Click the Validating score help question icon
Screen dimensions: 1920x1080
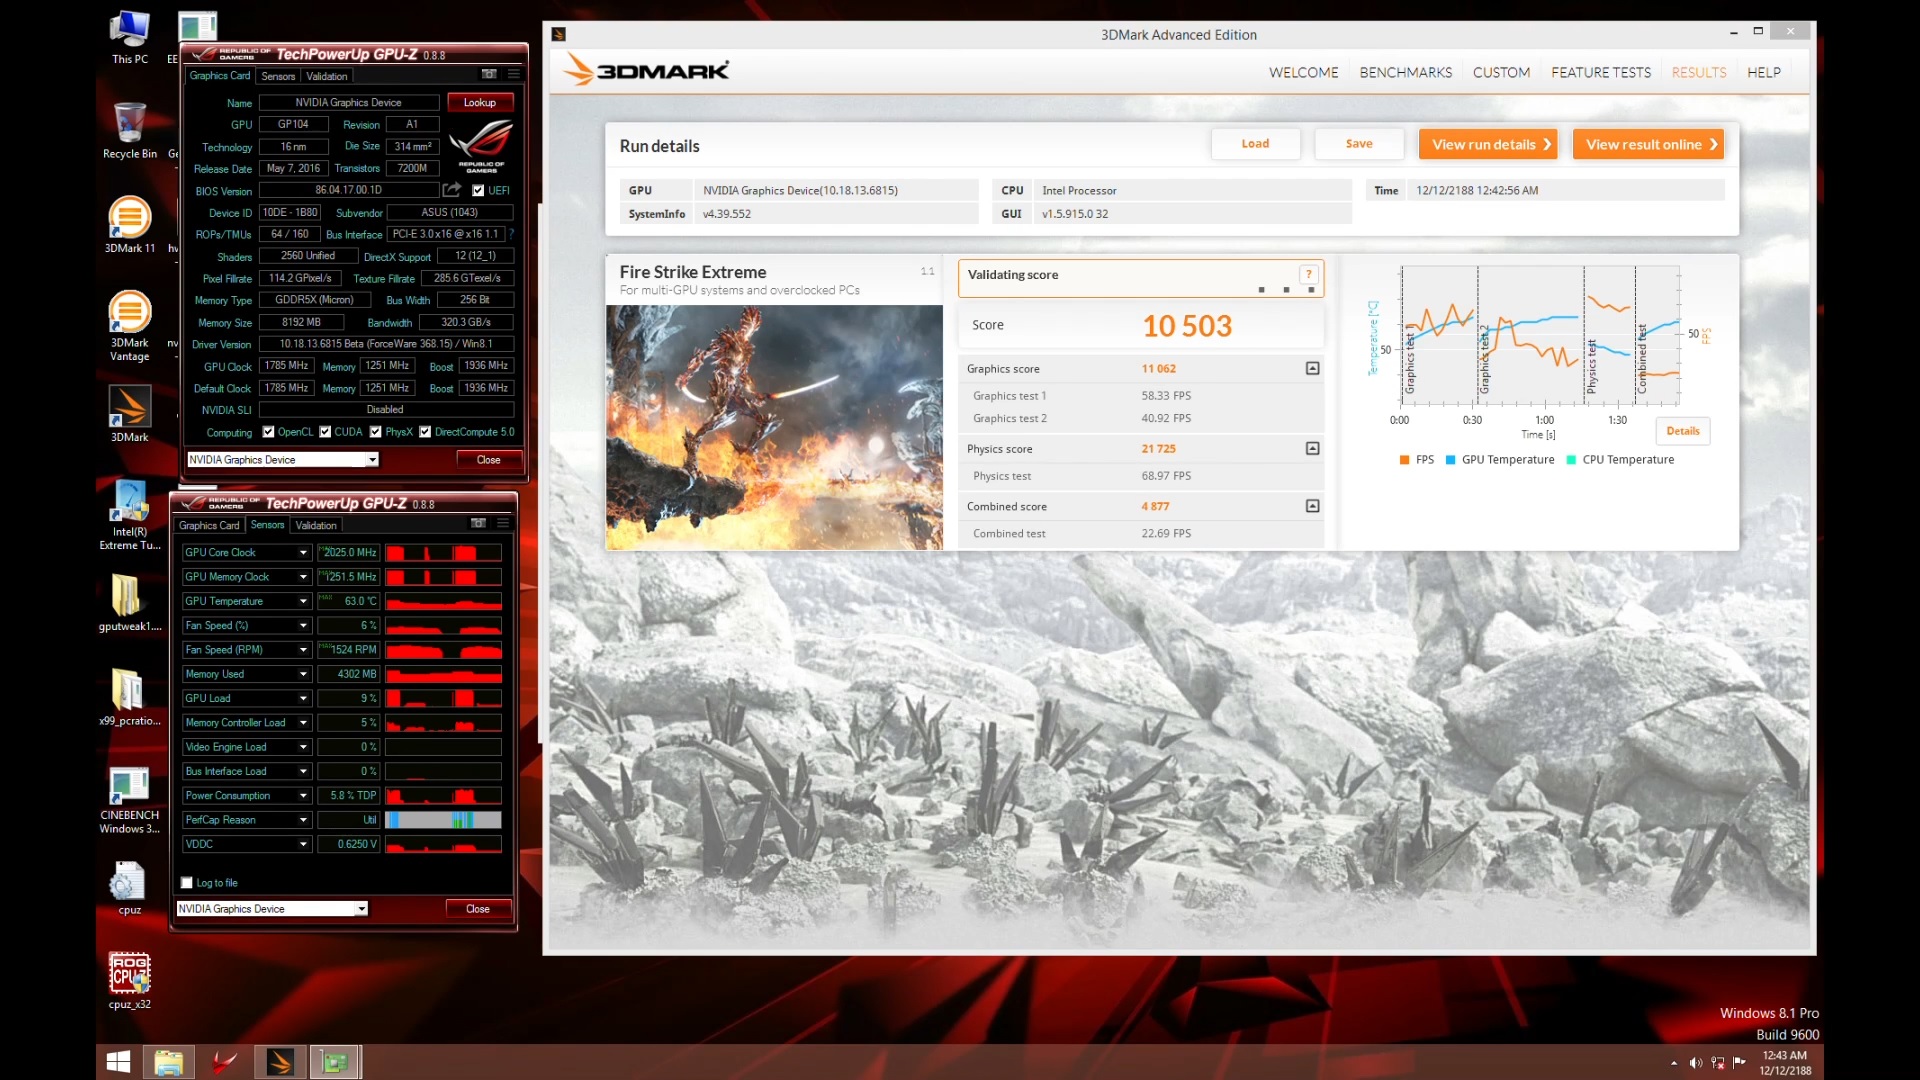coord(1308,274)
